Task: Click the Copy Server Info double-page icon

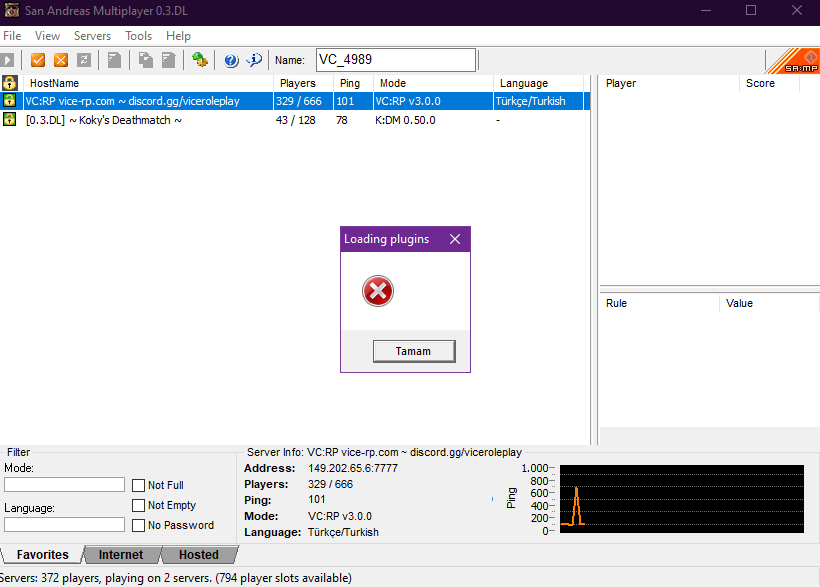Action: 146,60
